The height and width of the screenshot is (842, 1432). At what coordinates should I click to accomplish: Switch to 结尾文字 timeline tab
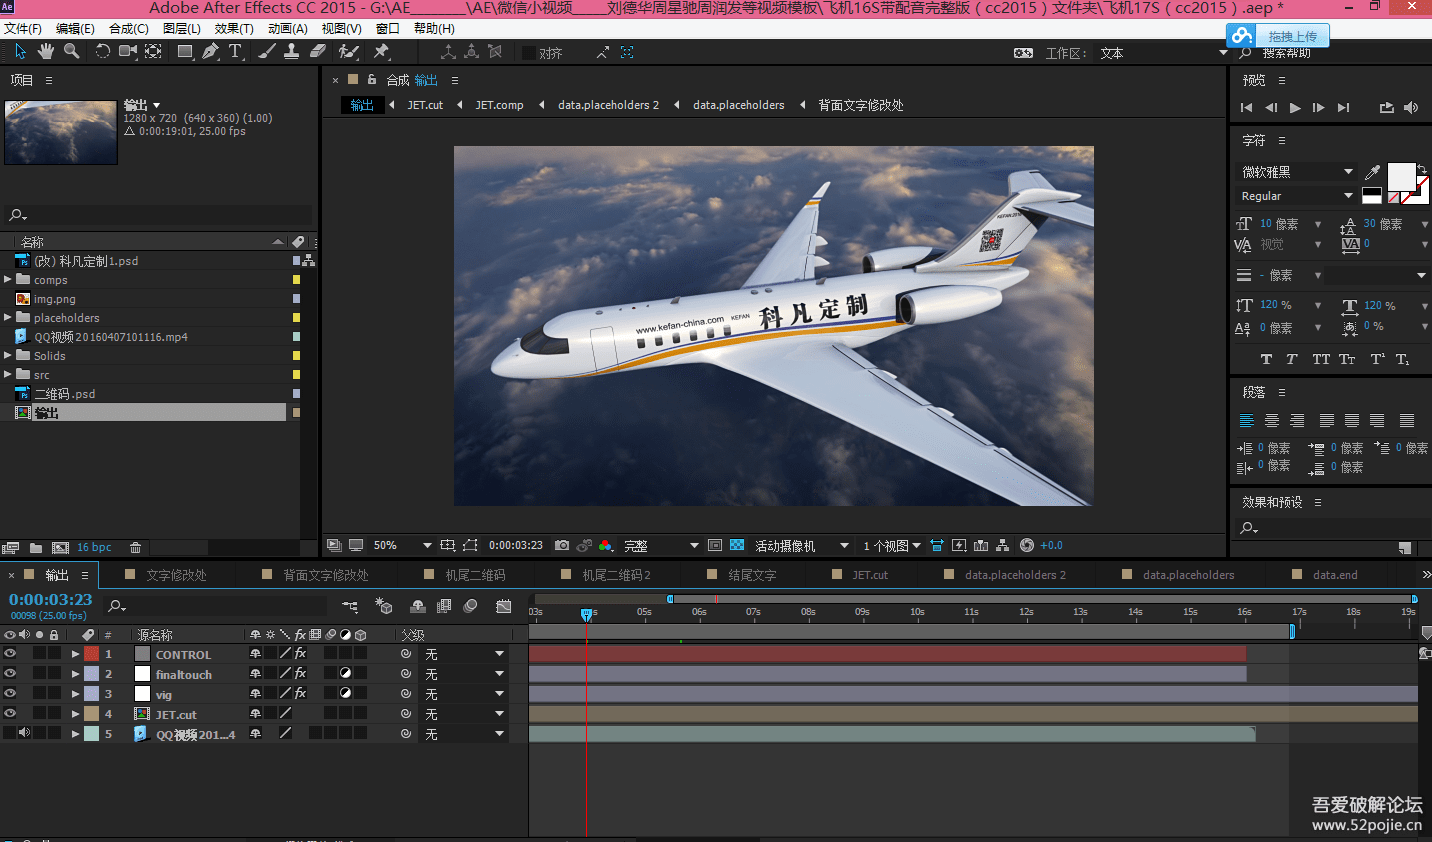pos(752,575)
